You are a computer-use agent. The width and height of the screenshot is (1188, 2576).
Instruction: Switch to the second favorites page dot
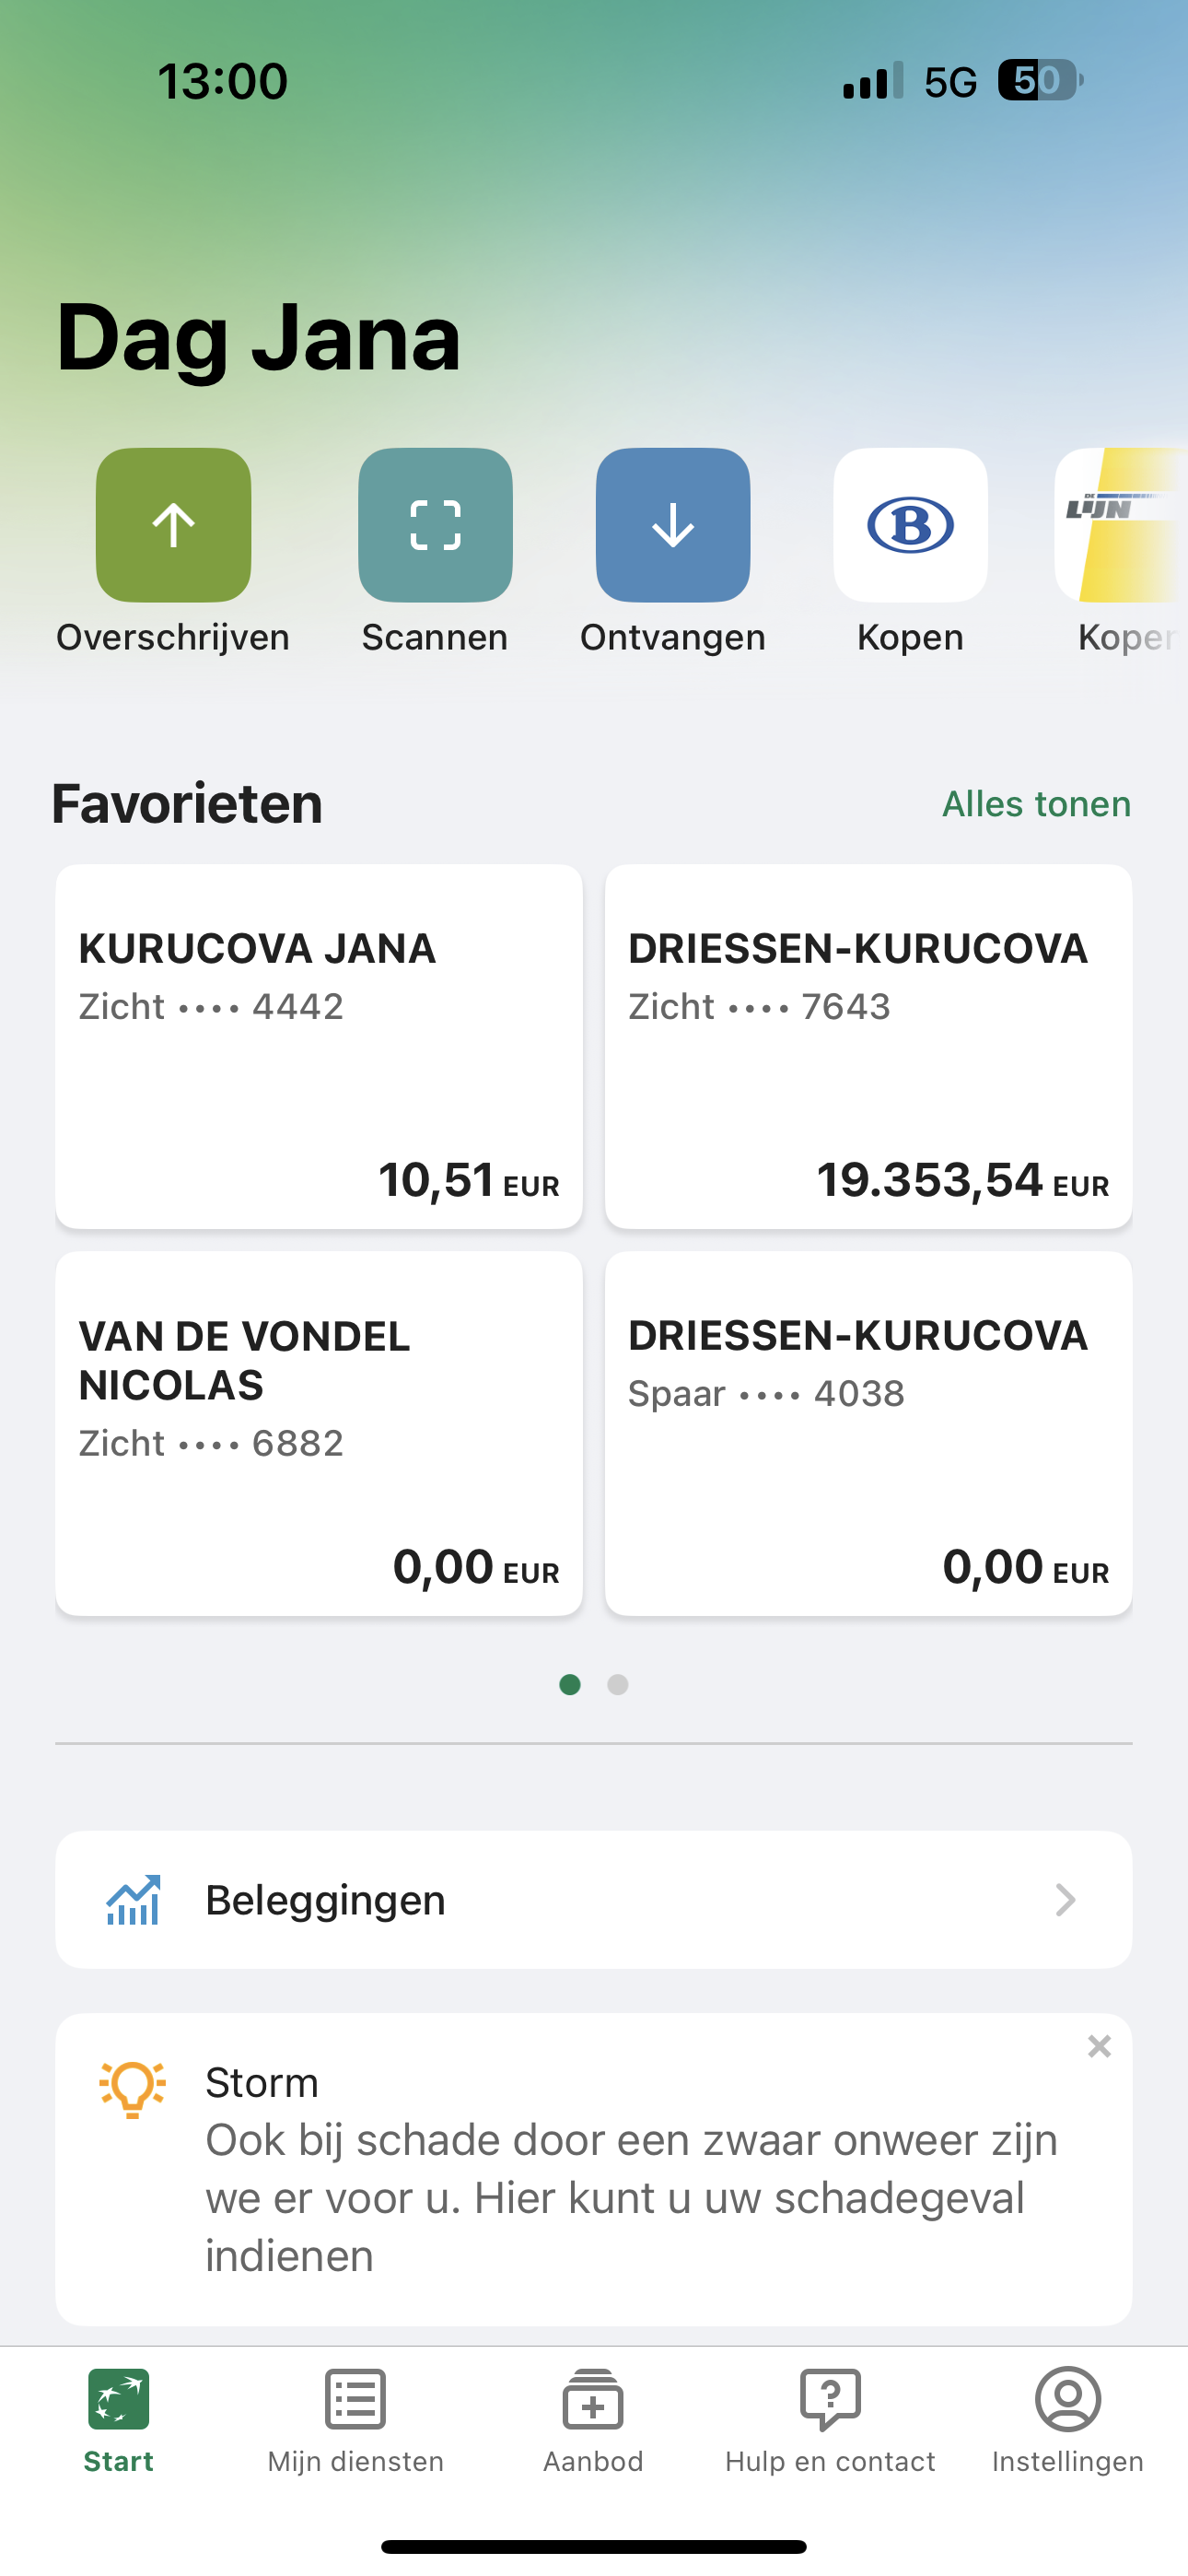[618, 1685]
